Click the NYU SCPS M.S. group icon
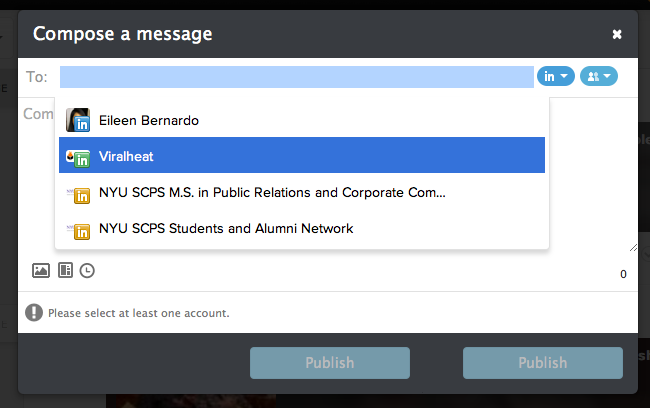The height and width of the screenshot is (408, 650). click(79, 193)
